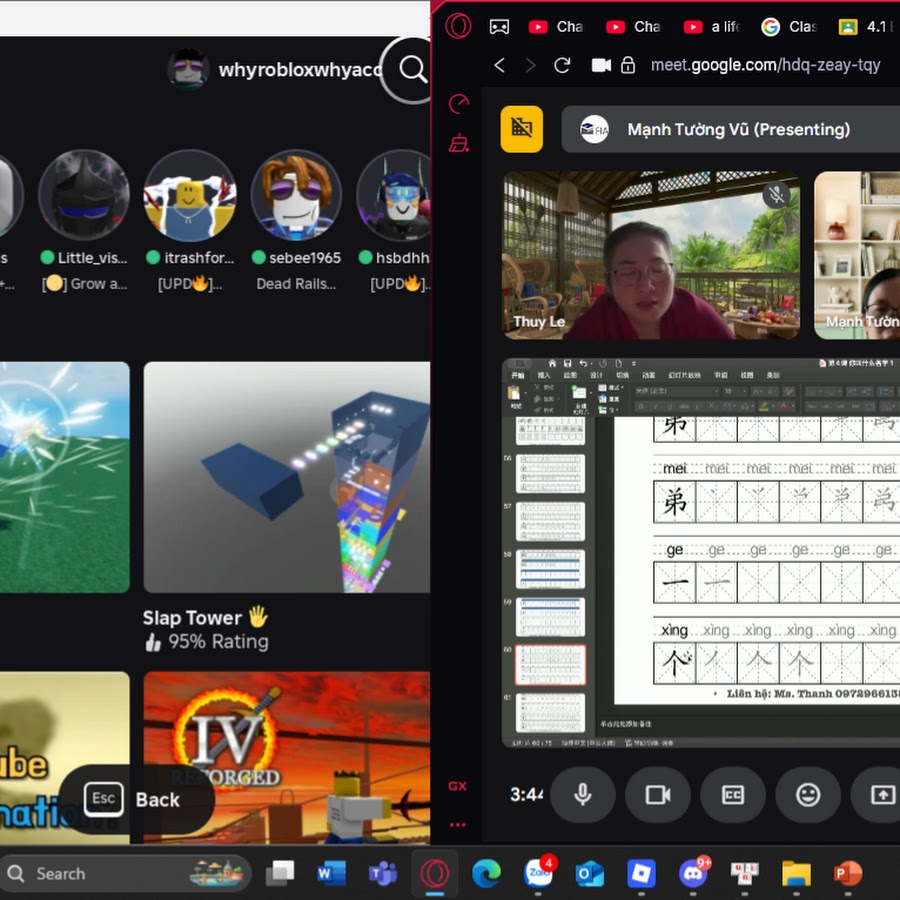Open the Opera browser menu logo
Image resolution: width=900 pixels, height=900 pixels.
(458, 26)
